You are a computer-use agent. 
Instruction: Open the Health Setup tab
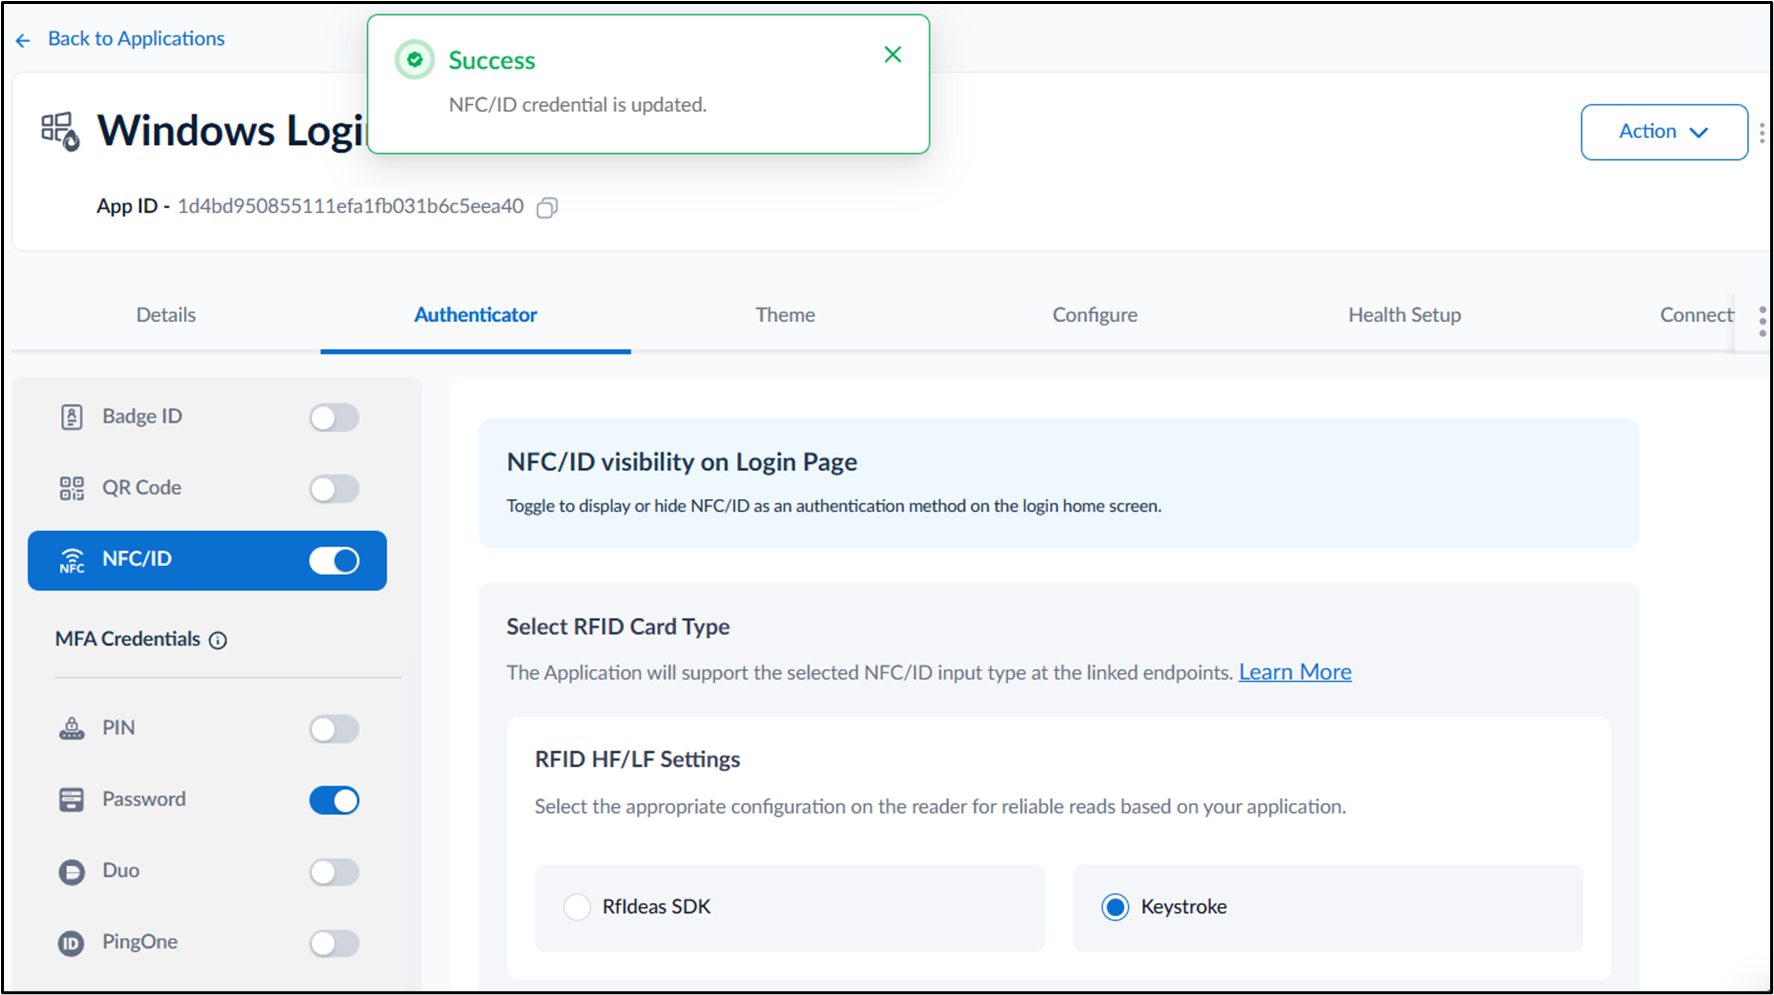pyautogui.click(x=1404, y=315)
